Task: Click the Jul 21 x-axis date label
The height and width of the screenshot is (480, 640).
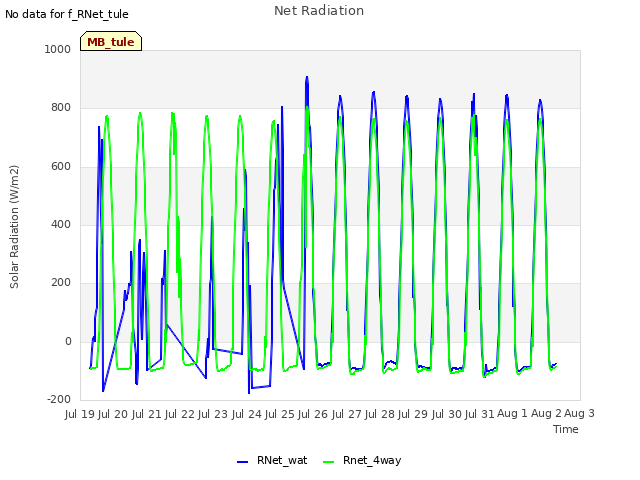Action: [x=147, y=414]
